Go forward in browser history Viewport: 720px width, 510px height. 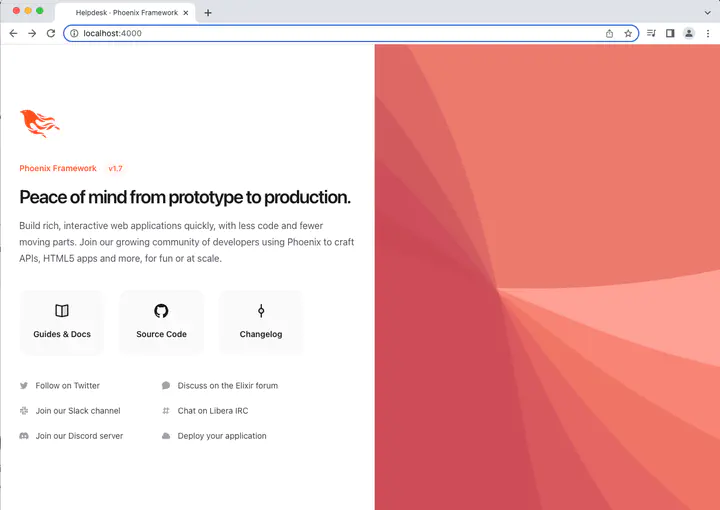(x=32, y=33)
